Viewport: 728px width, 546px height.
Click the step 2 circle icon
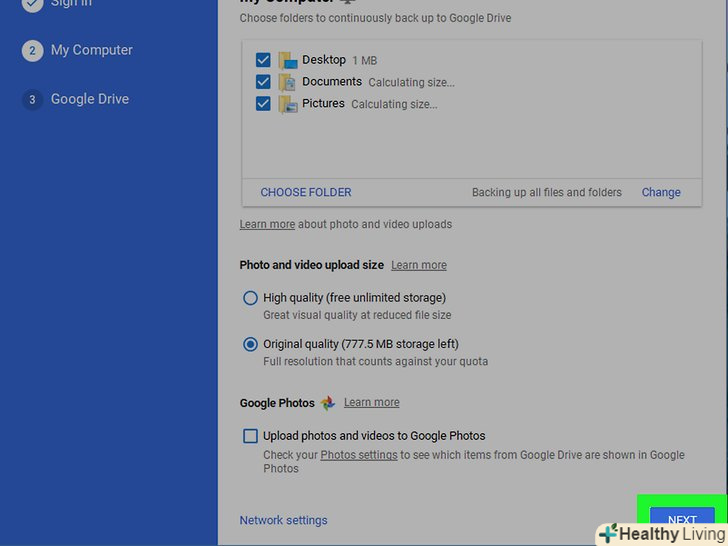(32, 50)
